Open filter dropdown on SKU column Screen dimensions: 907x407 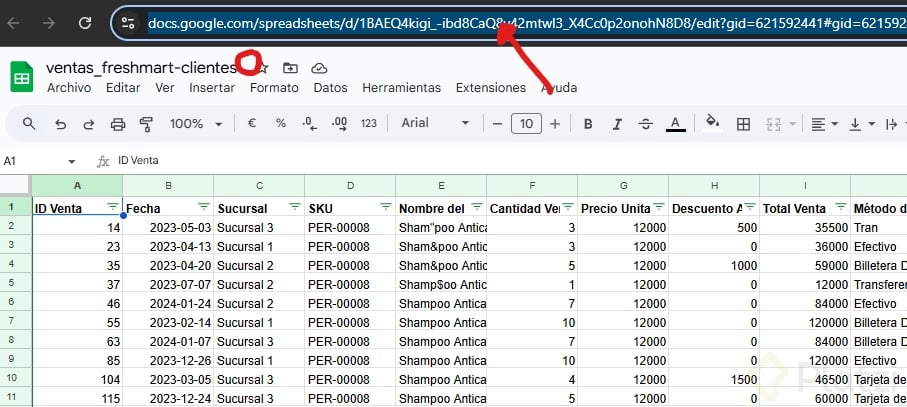click(x=385, y=207)
